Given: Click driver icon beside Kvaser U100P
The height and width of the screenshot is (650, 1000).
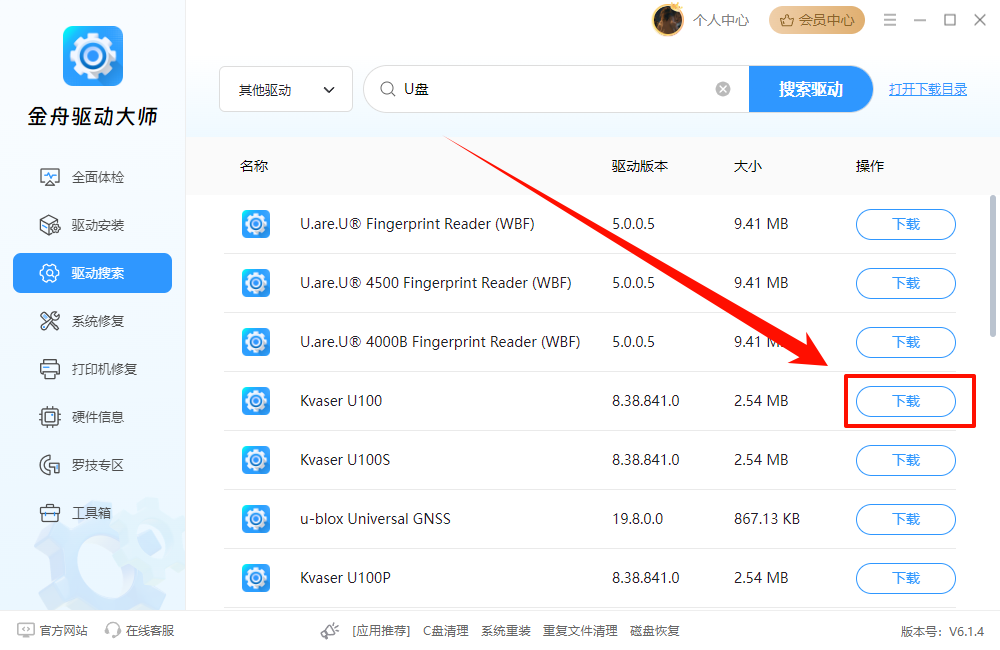Looking at the screenshot, I should 256,578.
